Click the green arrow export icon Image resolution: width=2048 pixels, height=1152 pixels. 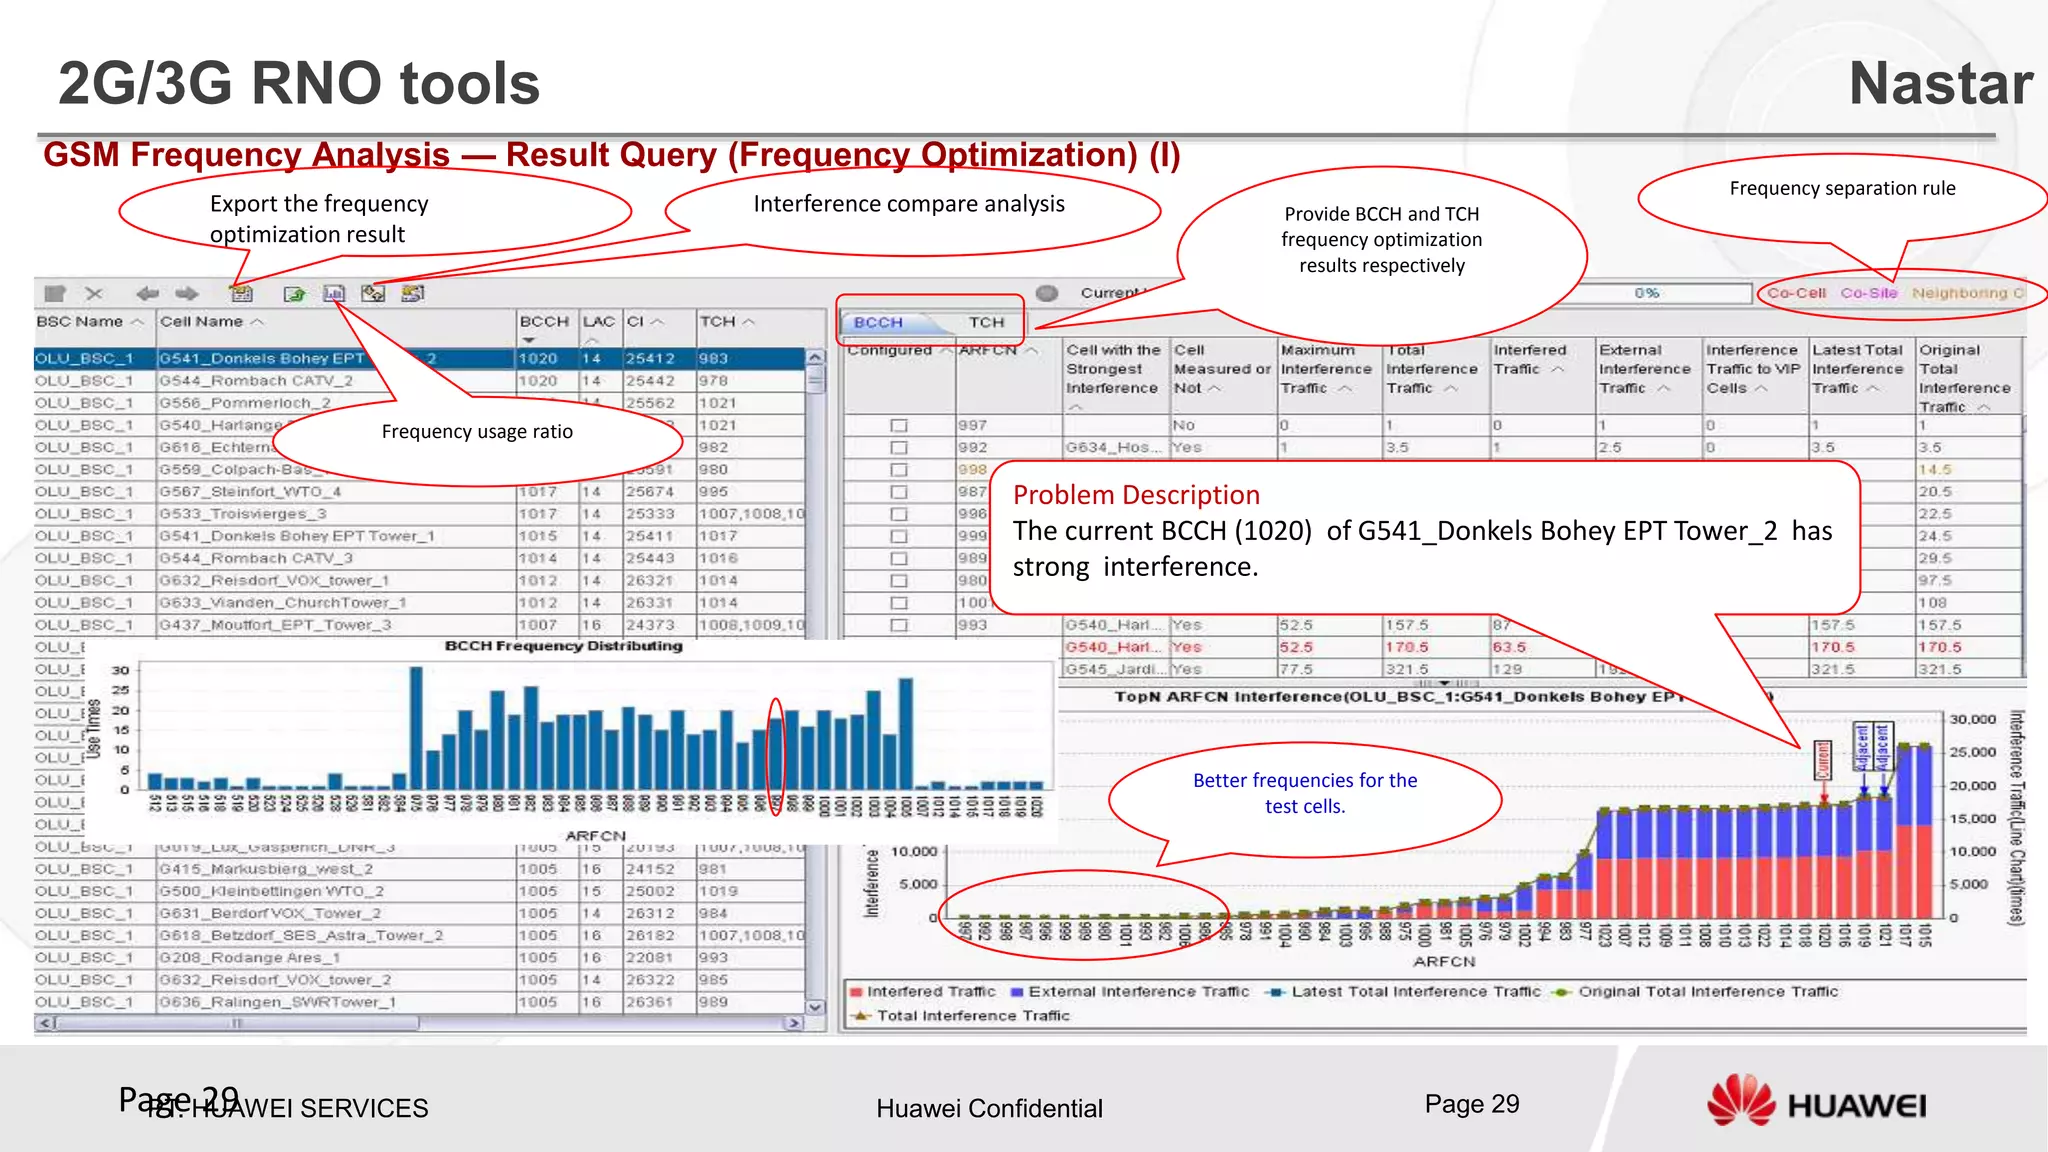(294, 293)
